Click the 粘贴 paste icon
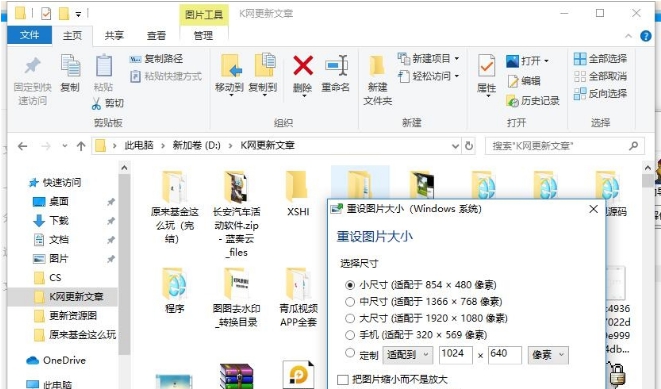 tap(104, 66)
